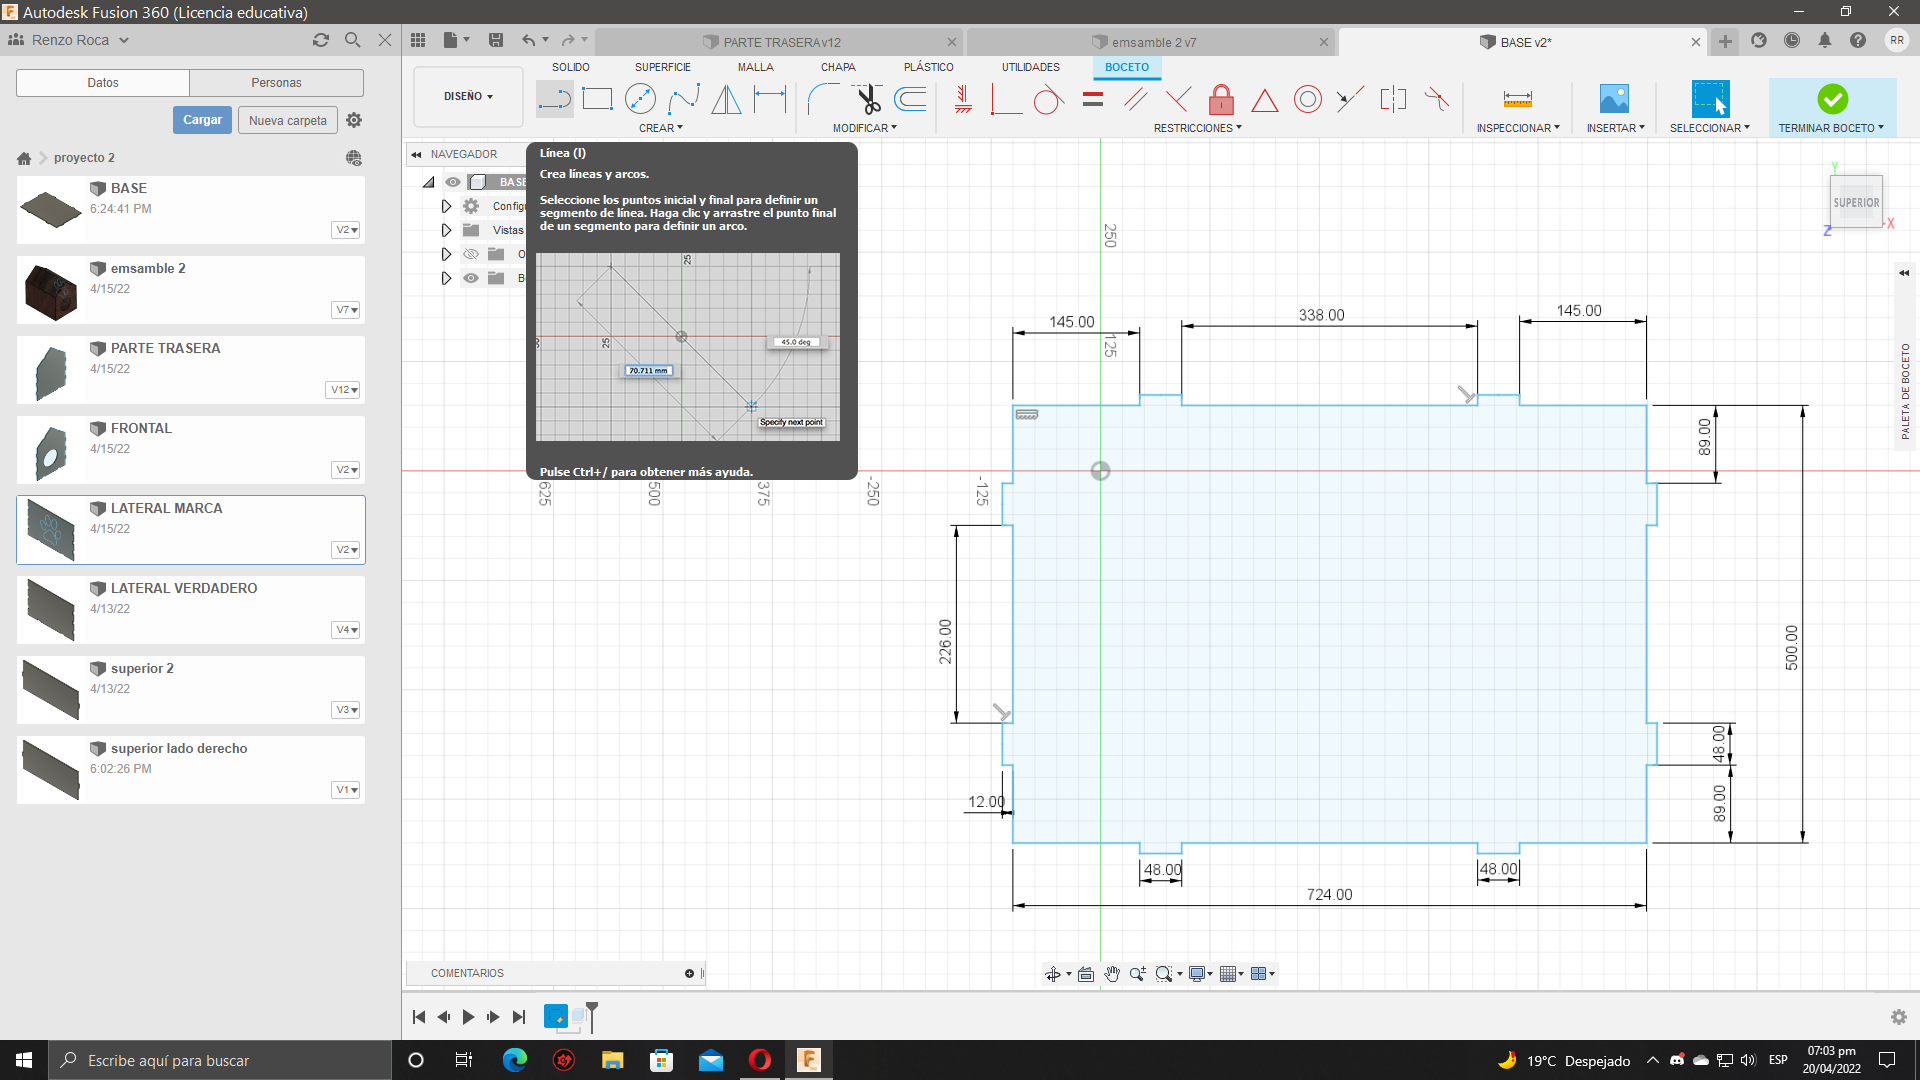Open File Explorer from taskbar
Viewport: 1920px width, 1080px height.
(x=612, y=1060)
